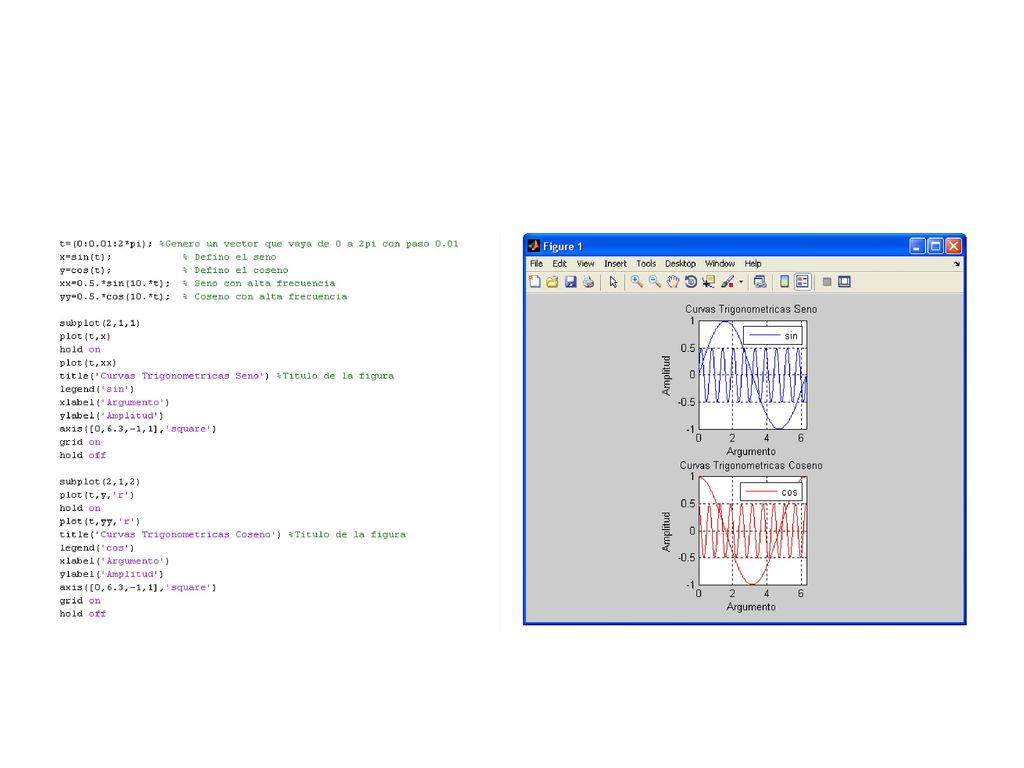
Task: Minimize the Figure 1 window
Action: (x=917, y=246)
